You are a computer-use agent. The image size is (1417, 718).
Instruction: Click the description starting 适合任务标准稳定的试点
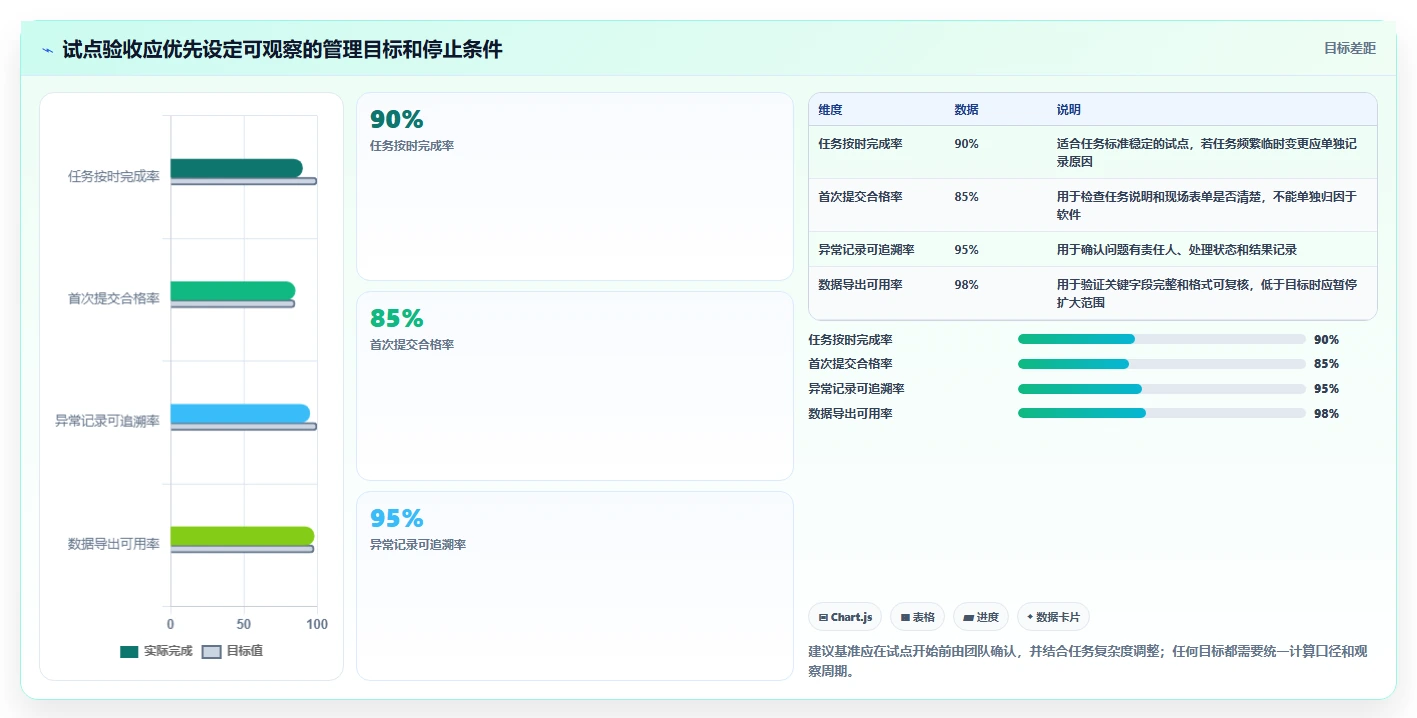[1207, 152]
